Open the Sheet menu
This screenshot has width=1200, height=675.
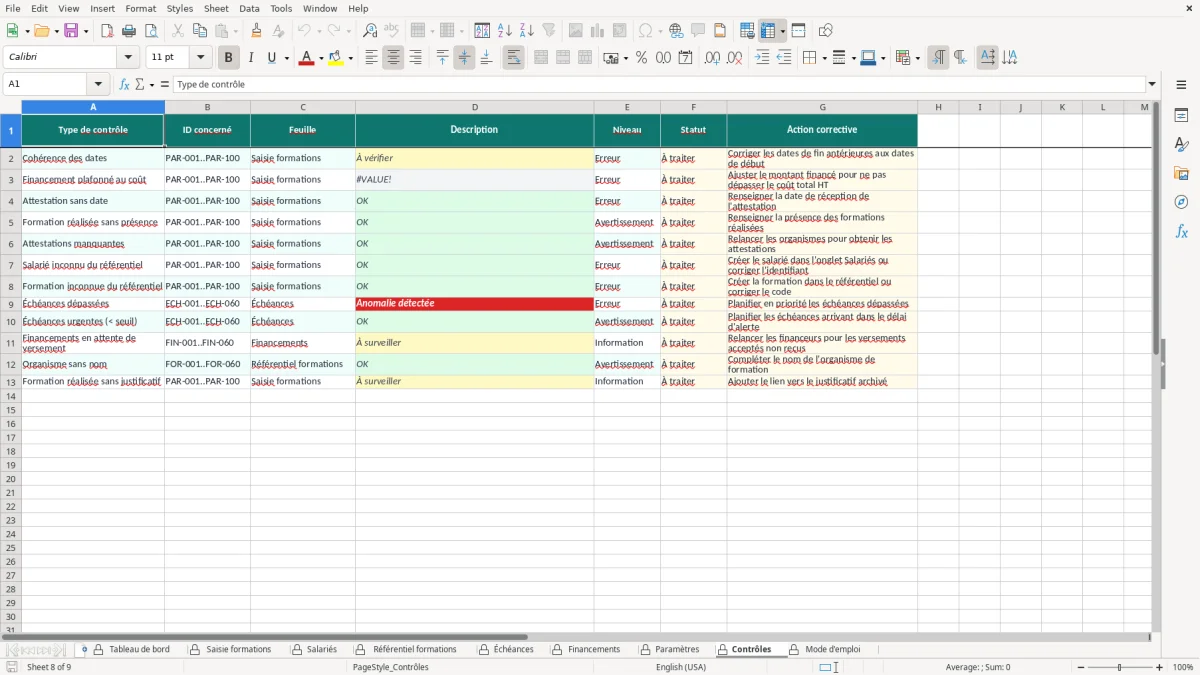[x=216, y=8]
